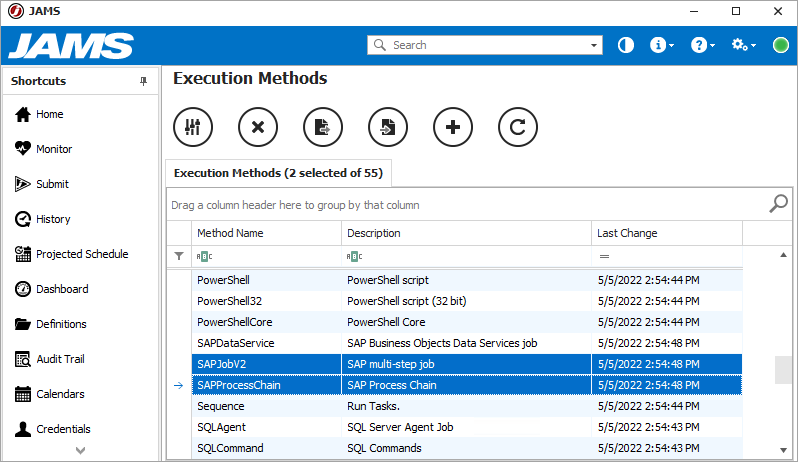Open the settings gear dropdown

click(744, 45)
